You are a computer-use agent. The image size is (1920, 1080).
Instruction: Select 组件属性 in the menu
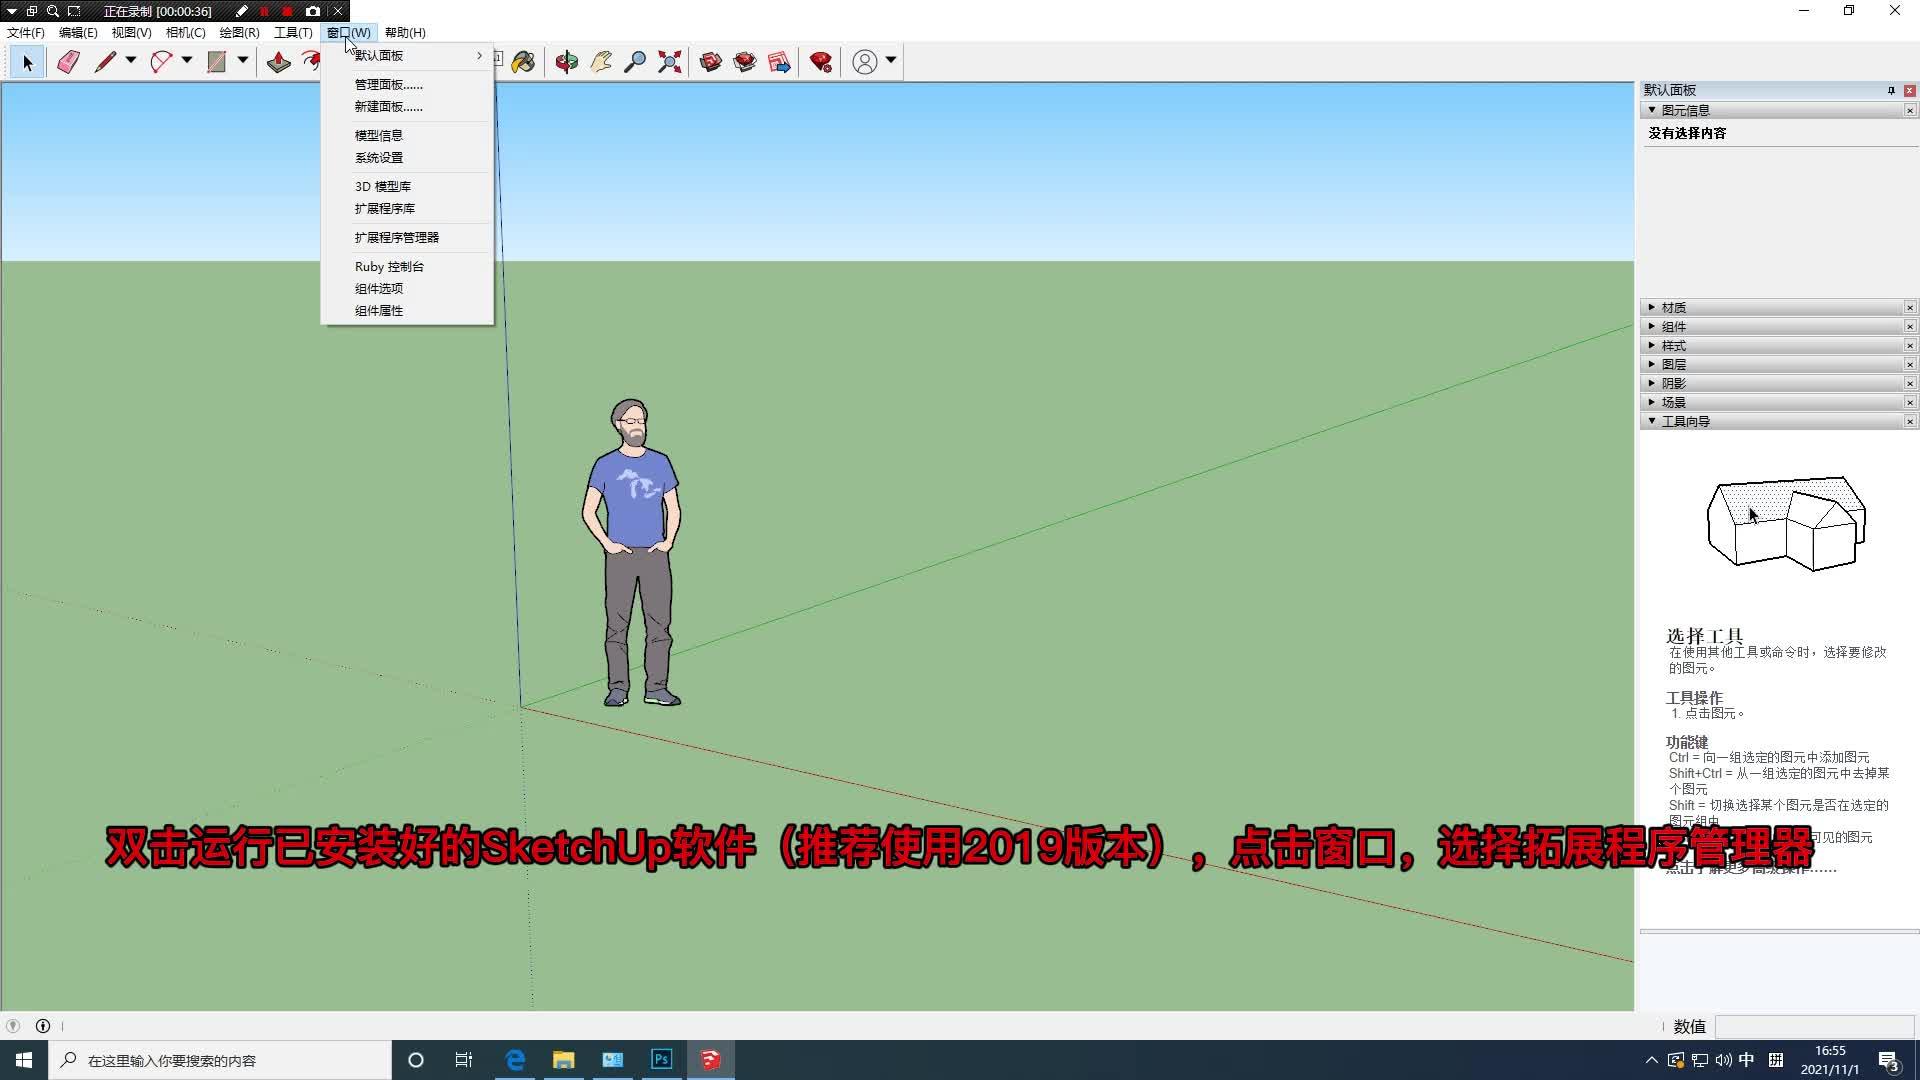coord(407,311)
